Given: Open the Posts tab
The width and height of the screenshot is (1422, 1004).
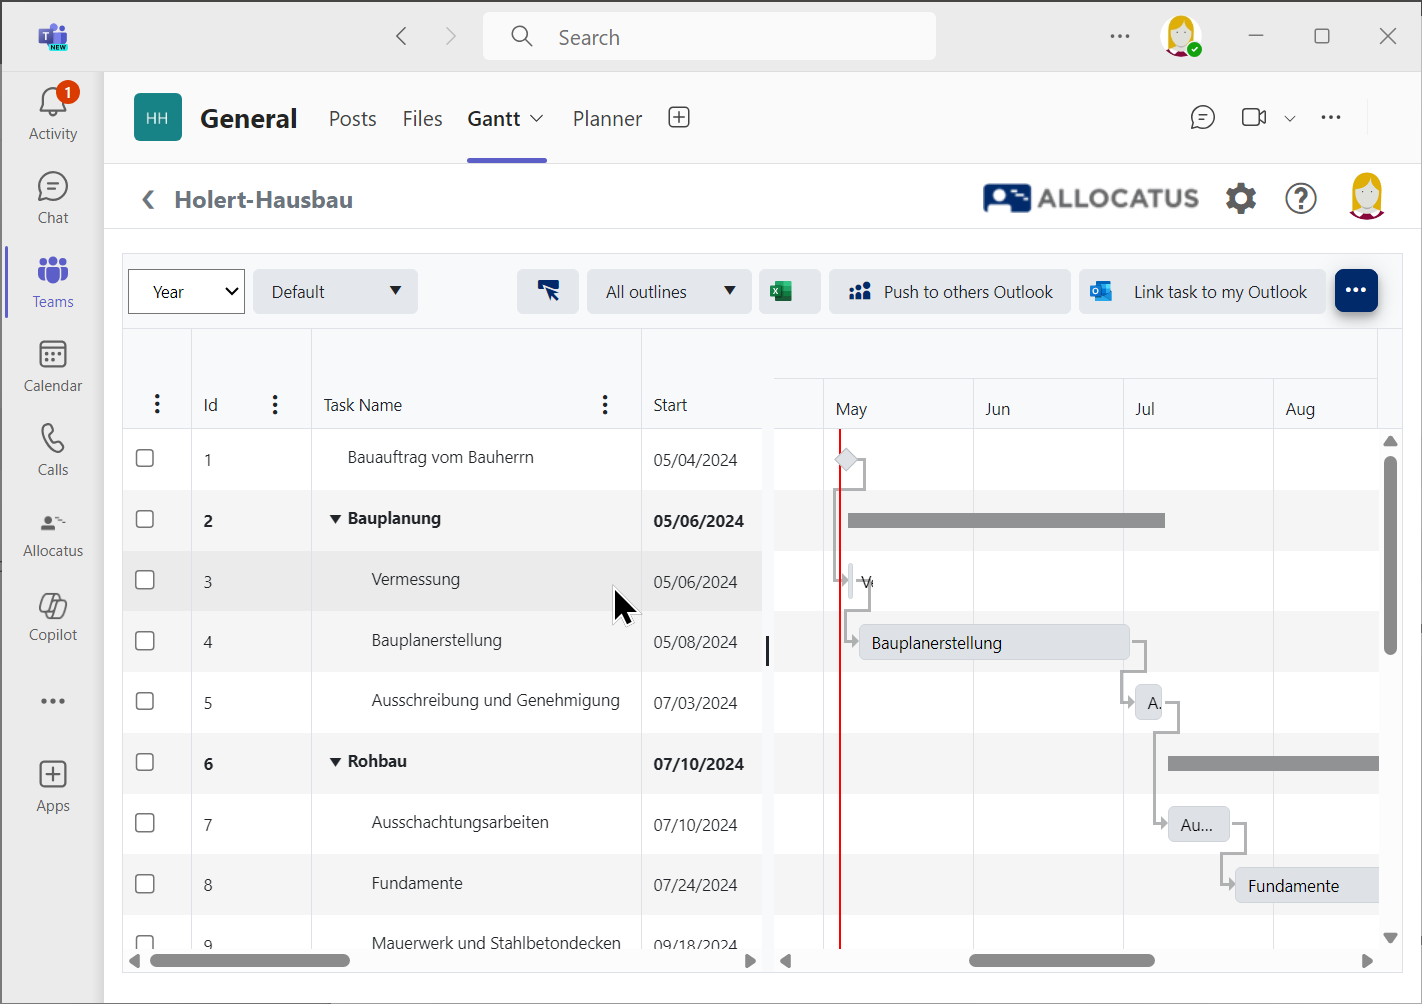Looking at the screenshot, I should tap(352, 118).
